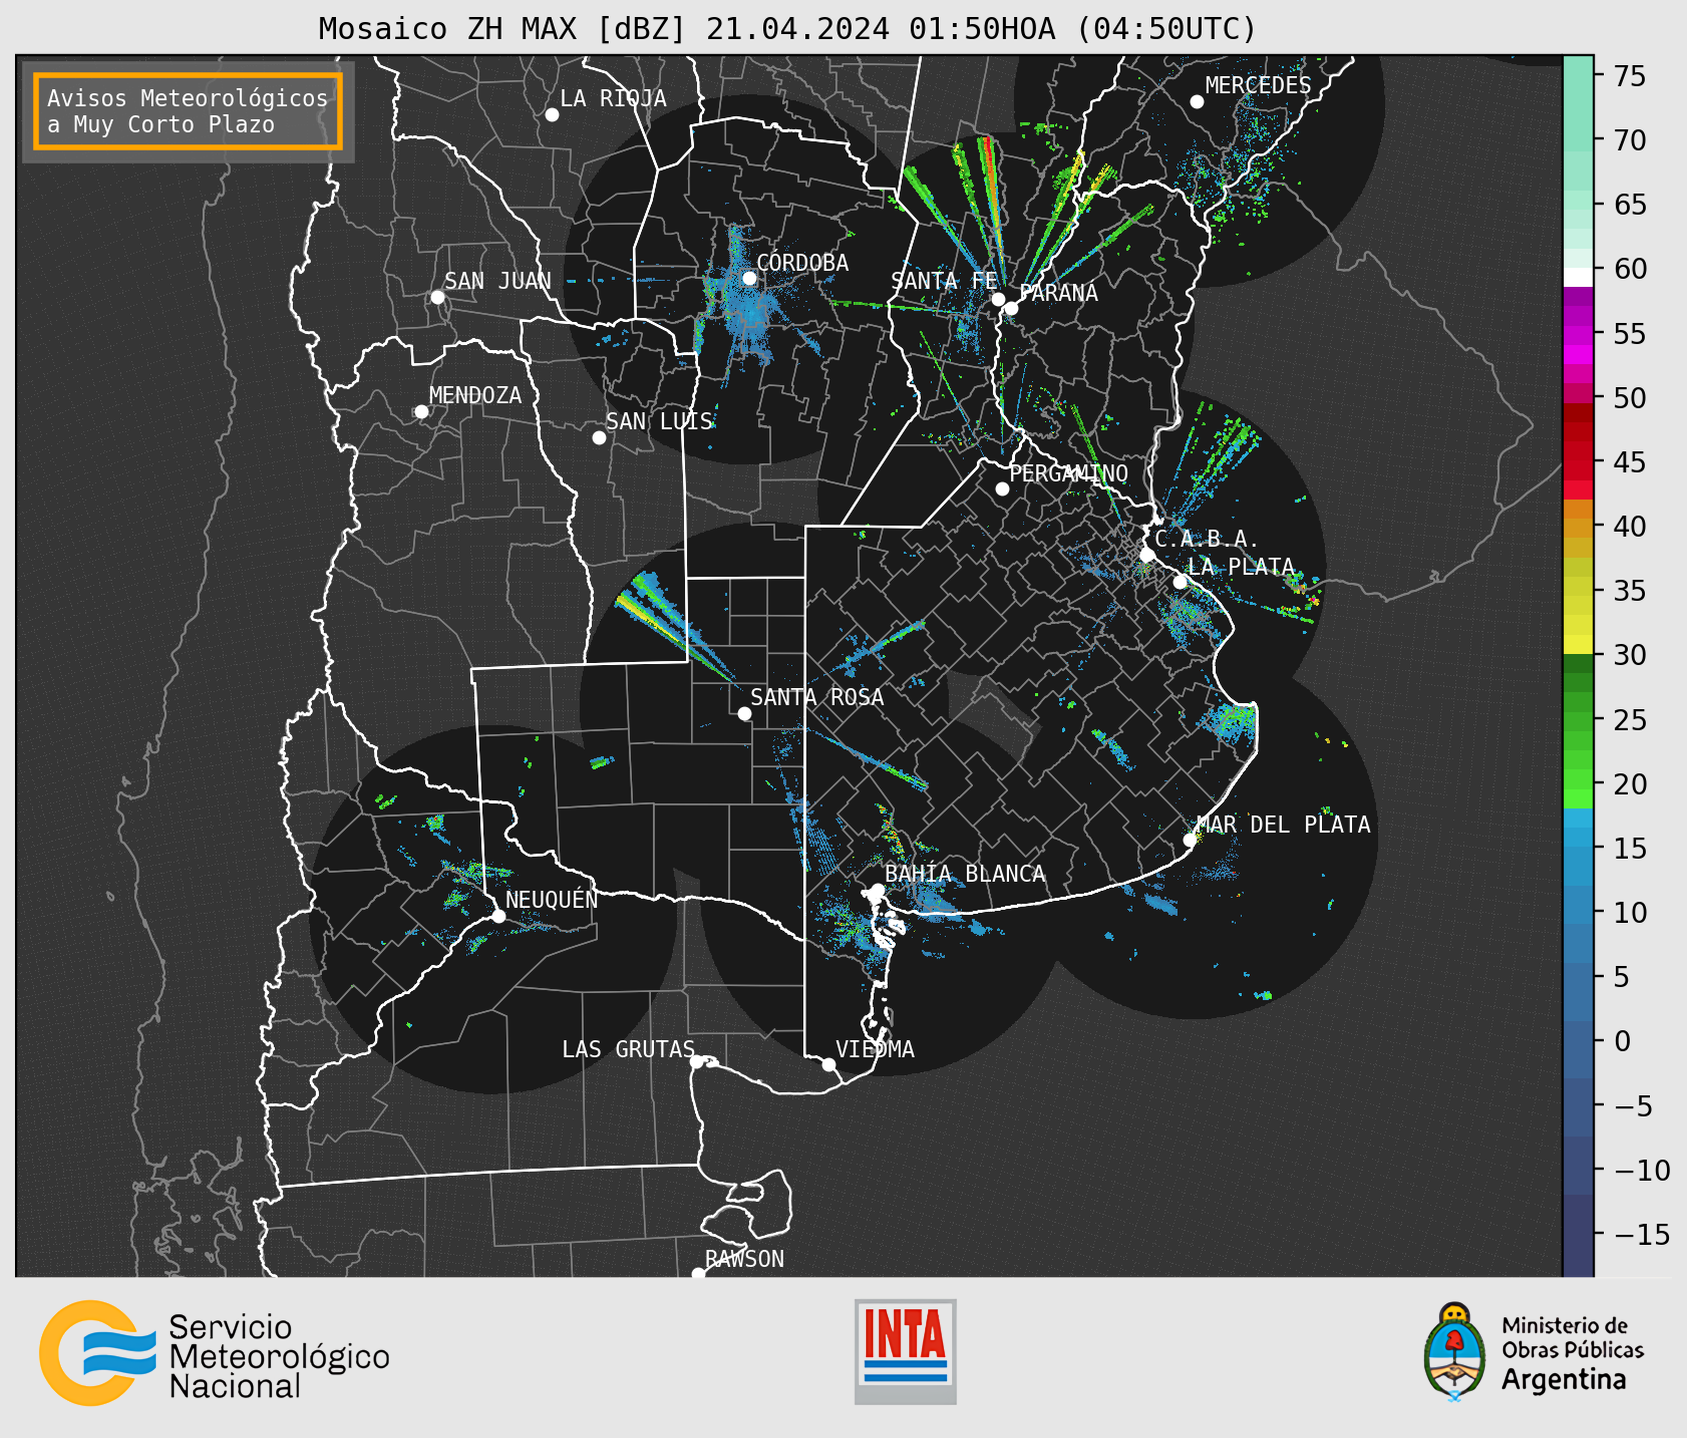Click the -15 dBZ colorbar label
1687x1438 pixels.
click(1640, 1234)
